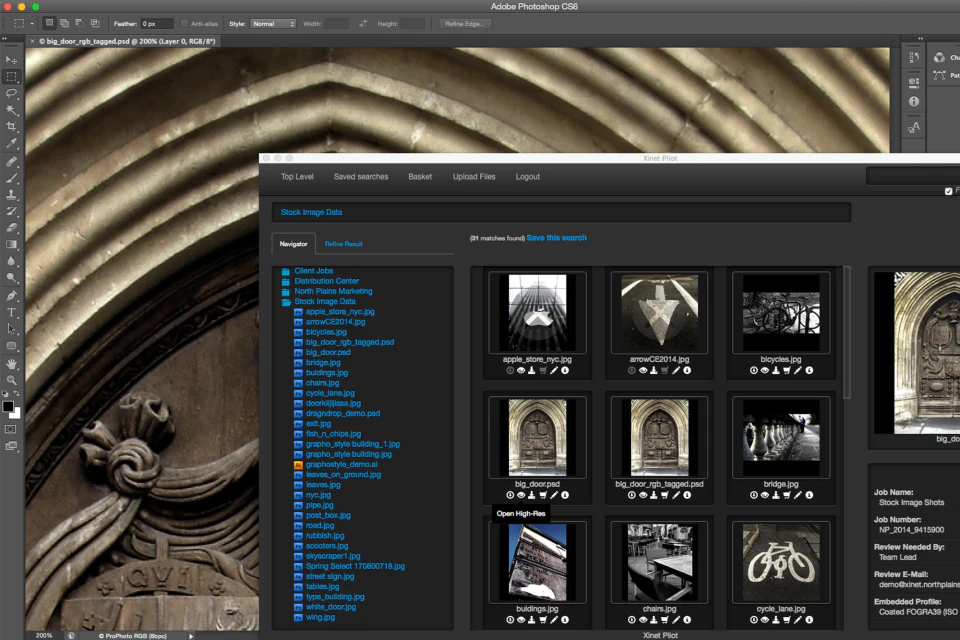This screenshot has height=640, width=960.
Task: Toggle Quick Mask mode in the toolbox
Action: [x=11, y=429]
